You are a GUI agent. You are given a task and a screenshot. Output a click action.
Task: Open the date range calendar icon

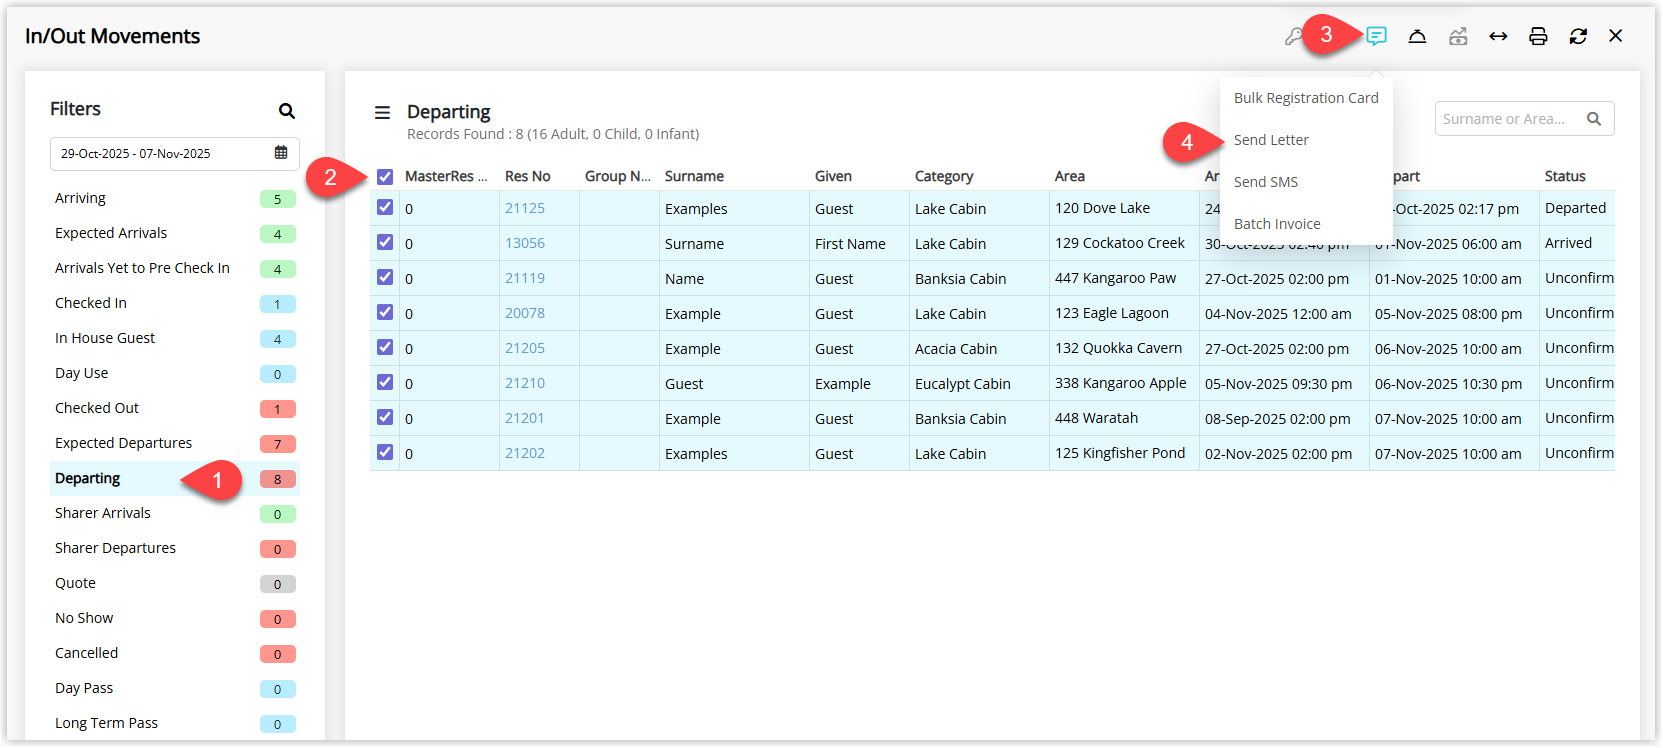281,153
